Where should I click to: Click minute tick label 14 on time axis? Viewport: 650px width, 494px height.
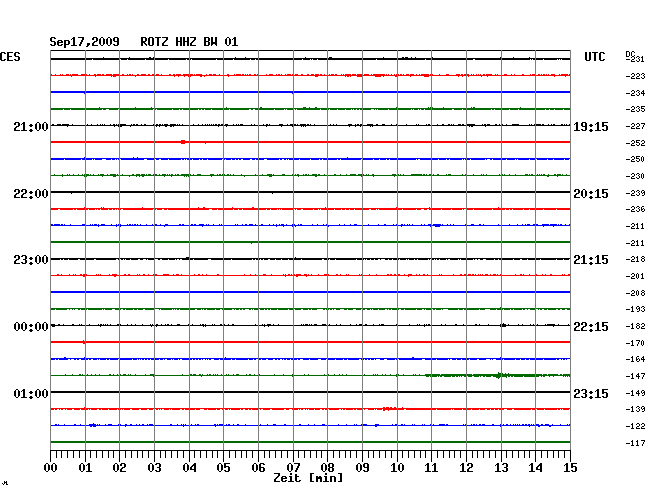tap(535, 468)
